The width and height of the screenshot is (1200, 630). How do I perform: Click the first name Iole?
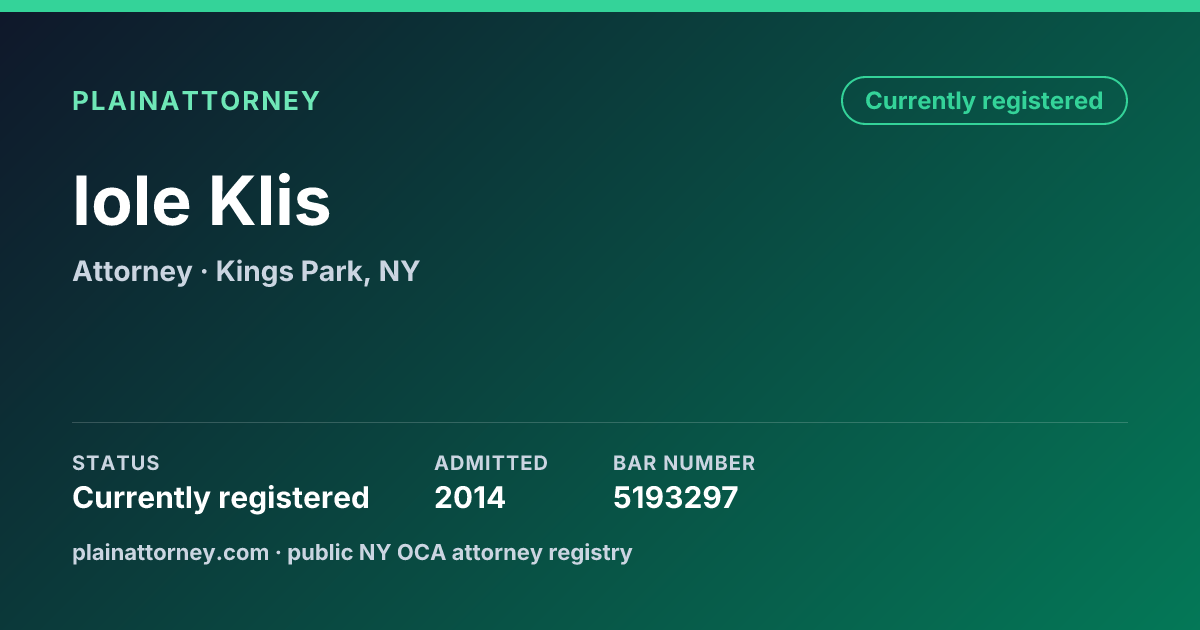131,201
